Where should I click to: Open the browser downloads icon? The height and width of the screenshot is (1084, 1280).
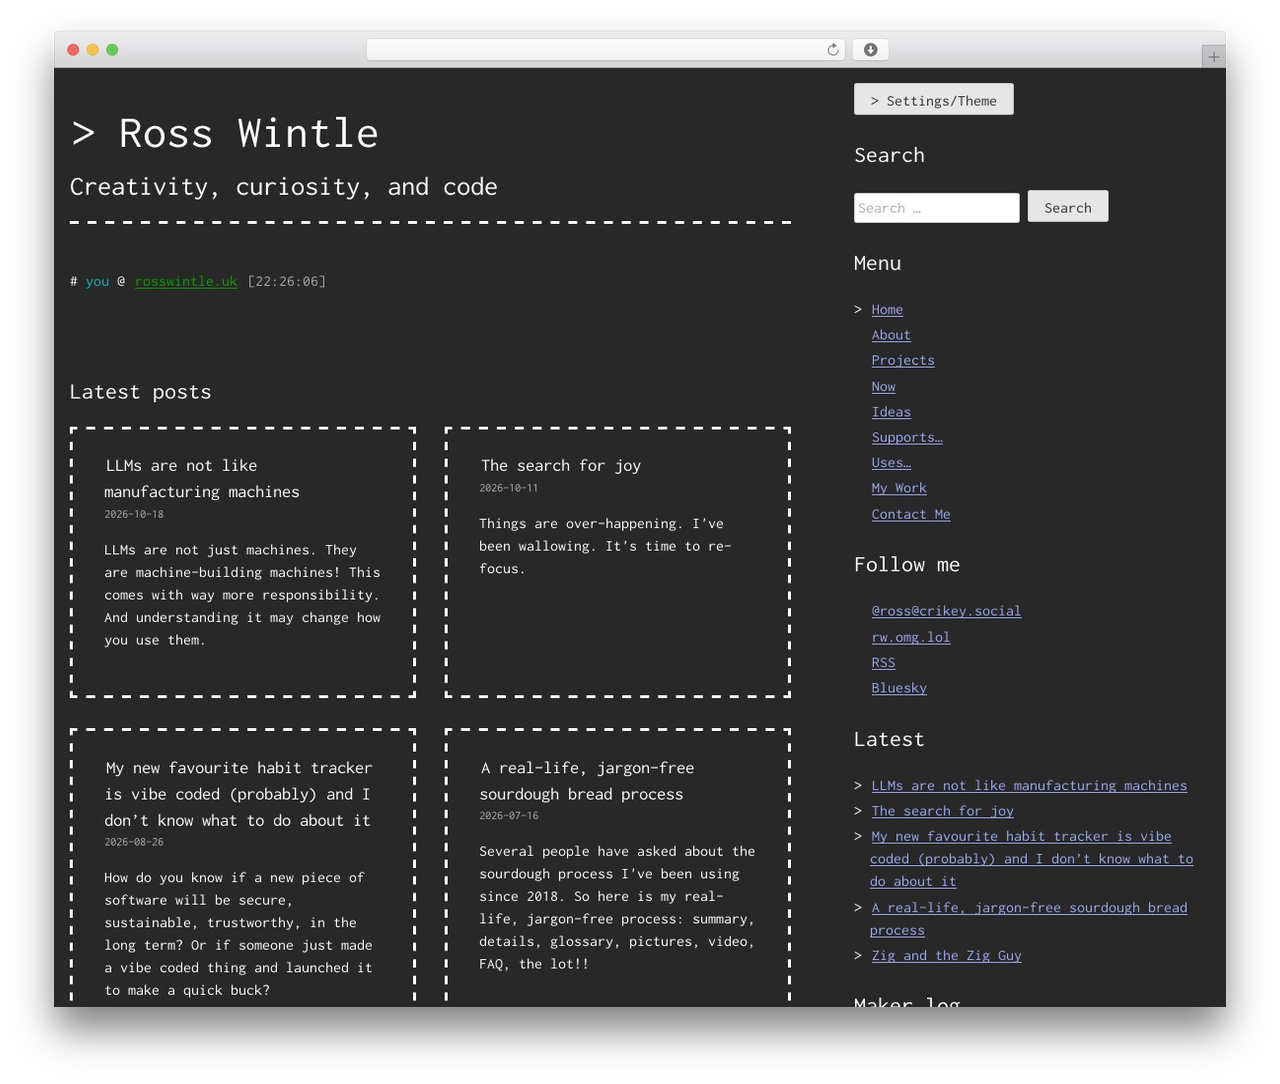pyautogui.click(x=871, y=50)
